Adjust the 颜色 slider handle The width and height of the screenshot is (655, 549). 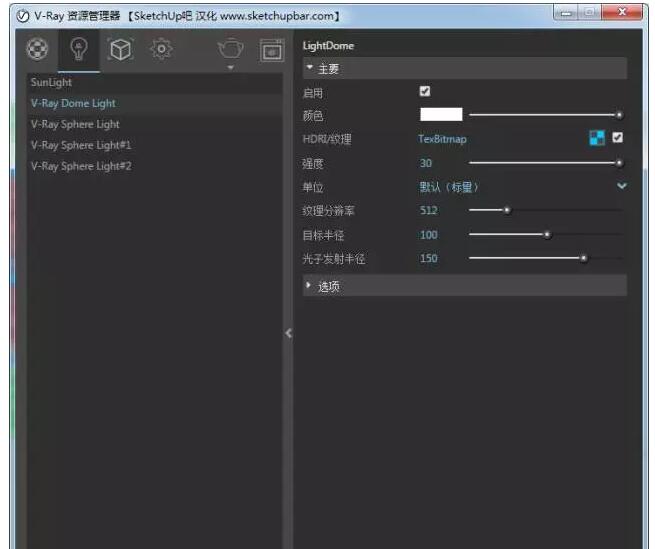click(619, 115)
